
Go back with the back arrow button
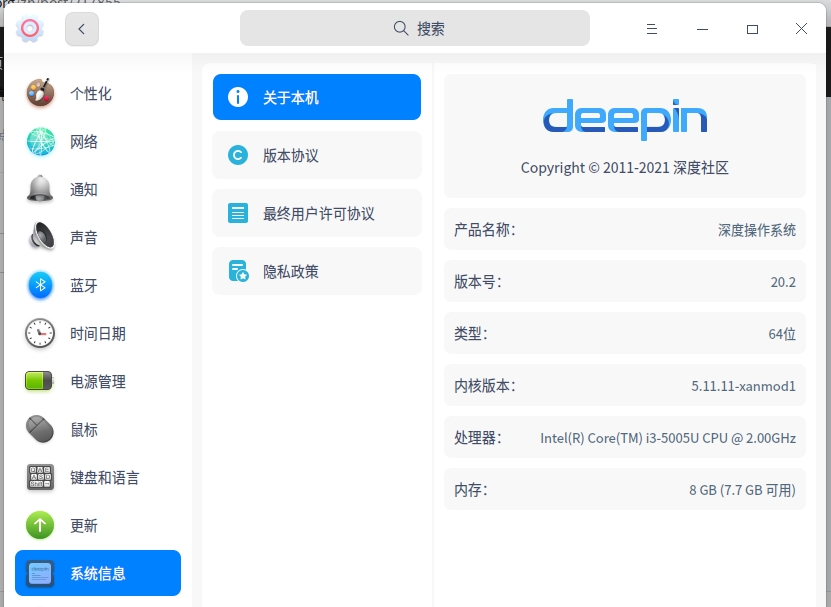[x=82, y=29]
